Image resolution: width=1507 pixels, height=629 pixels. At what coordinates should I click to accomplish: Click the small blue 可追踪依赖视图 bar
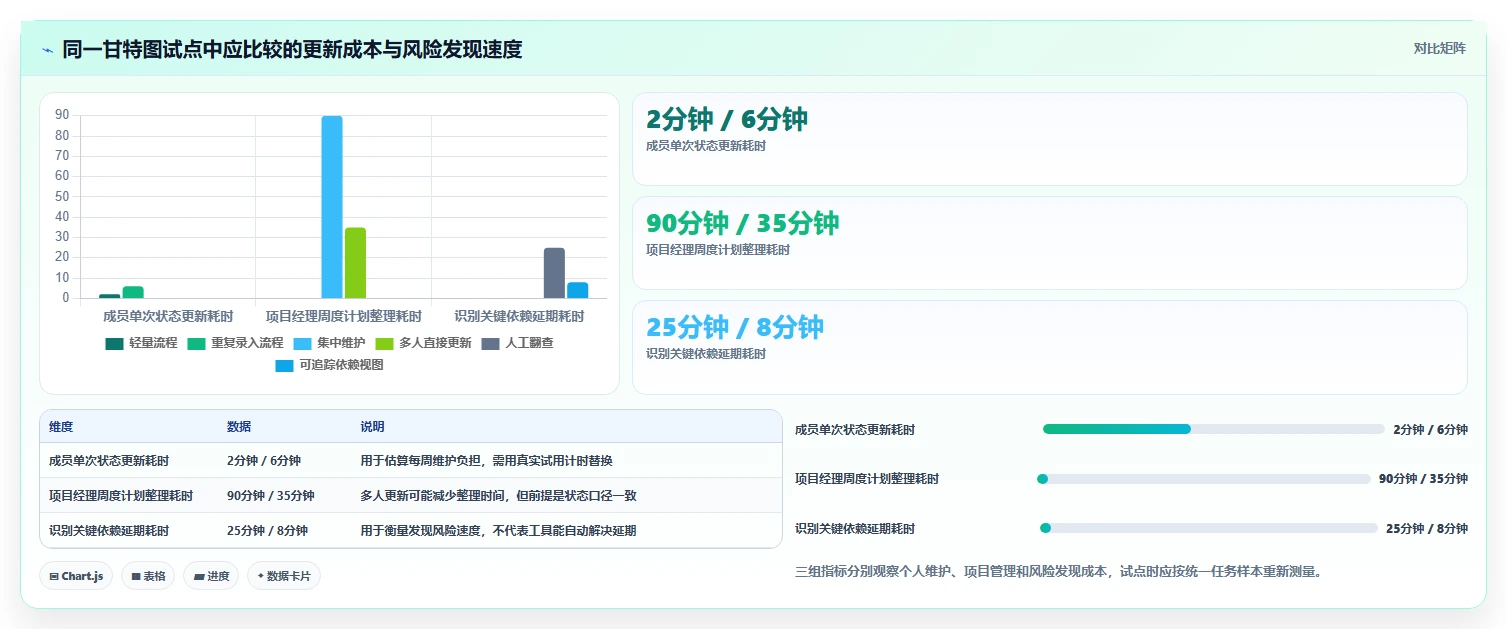[577, 290]
